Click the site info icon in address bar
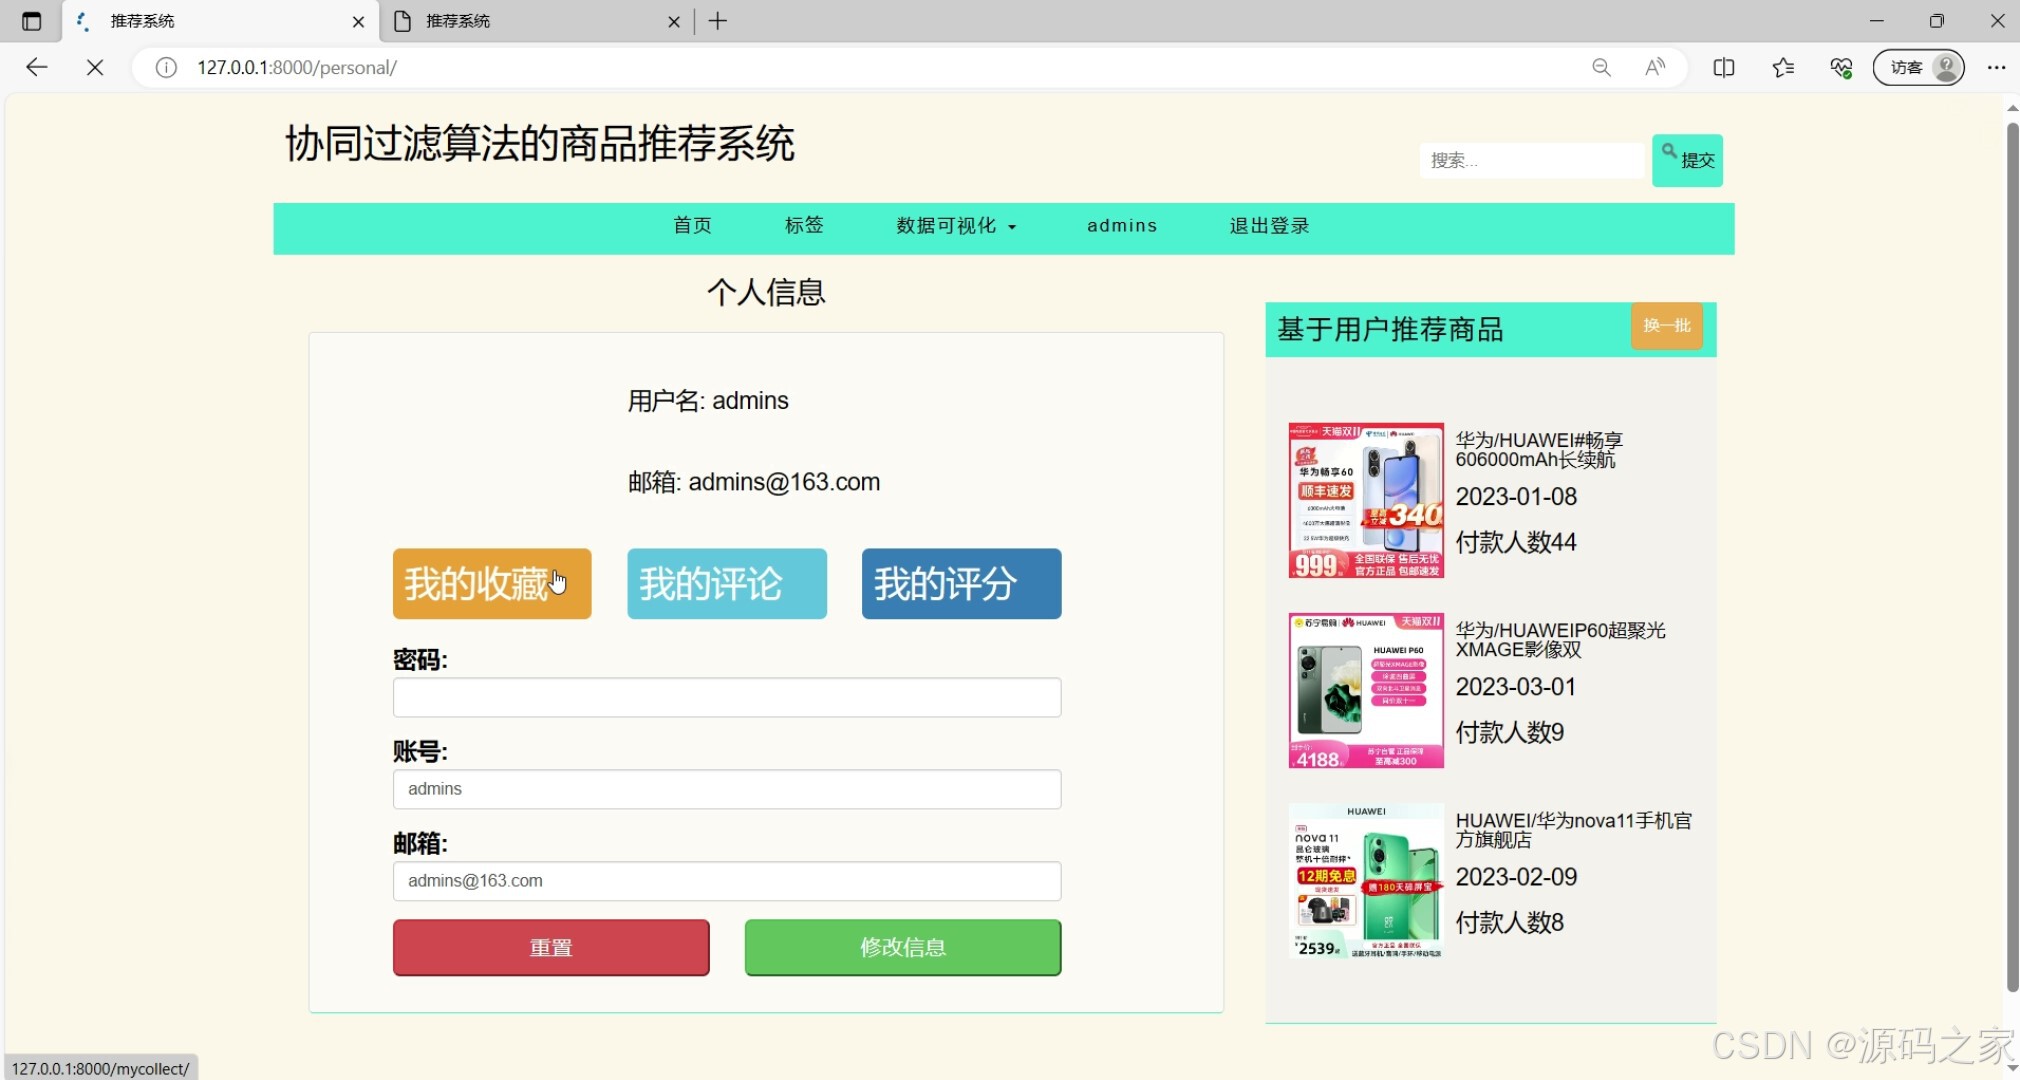 point(164,67)
